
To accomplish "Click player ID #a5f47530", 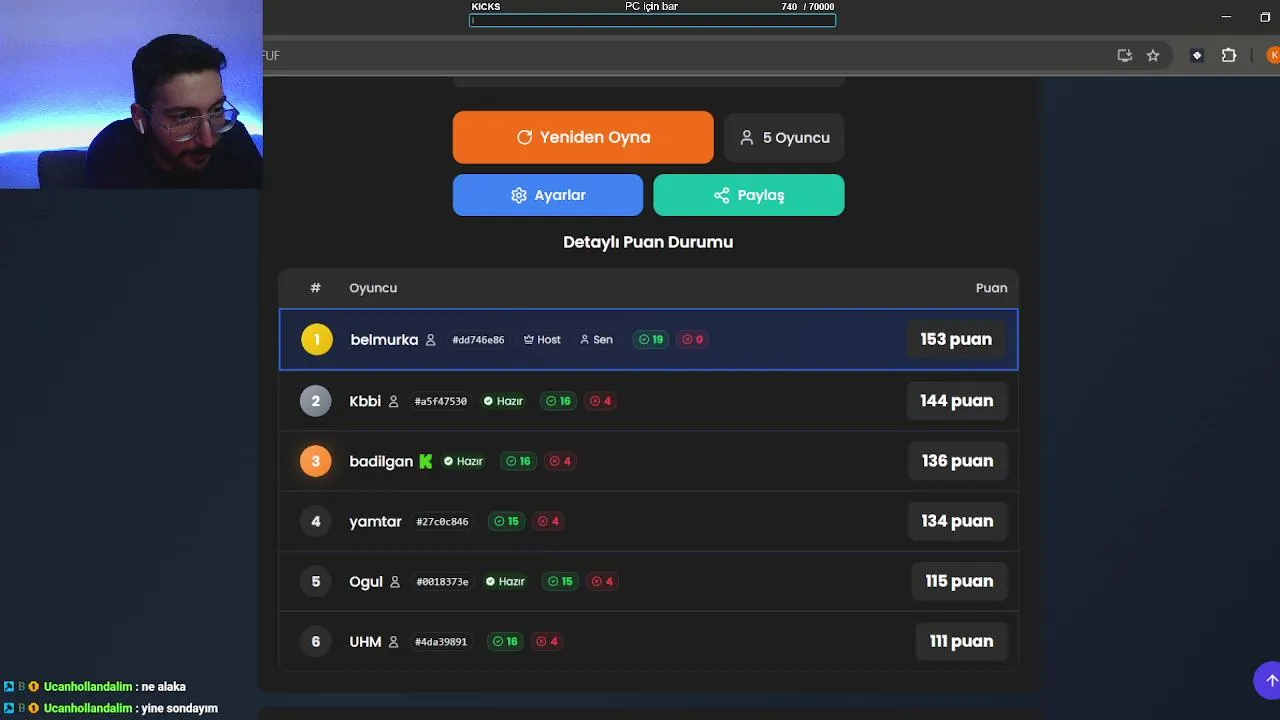I will [x=441, y=401].
